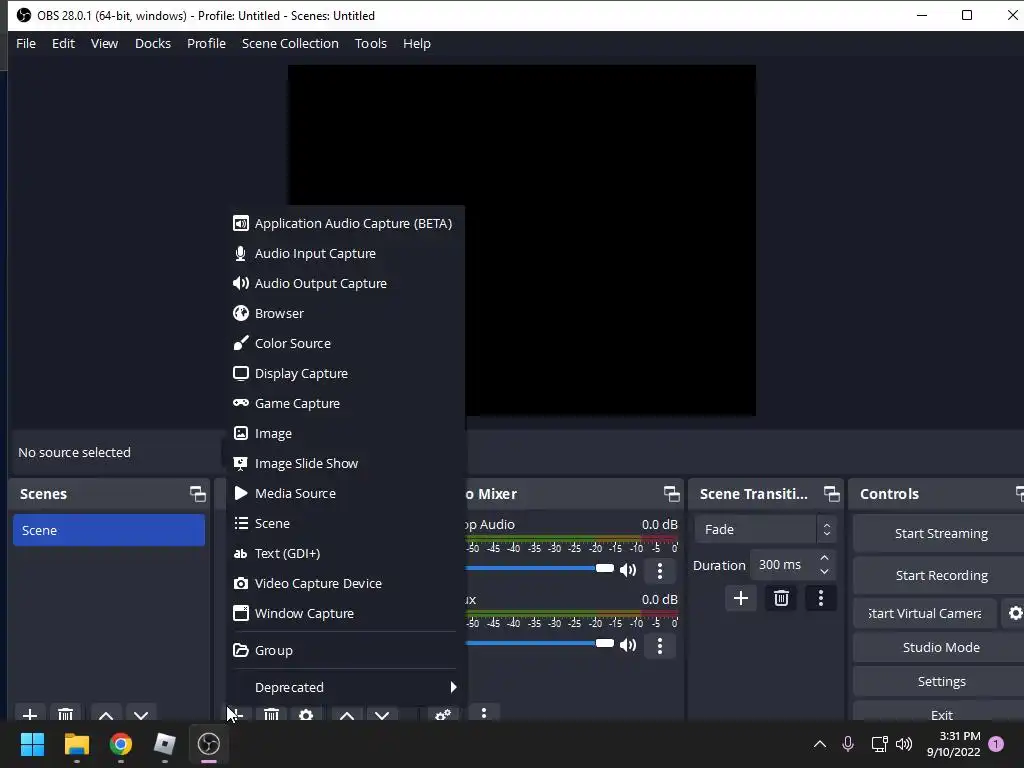Viewport: 1024px width, 768px height.
Task: Add a Browser source
Action: pos(345,313)
